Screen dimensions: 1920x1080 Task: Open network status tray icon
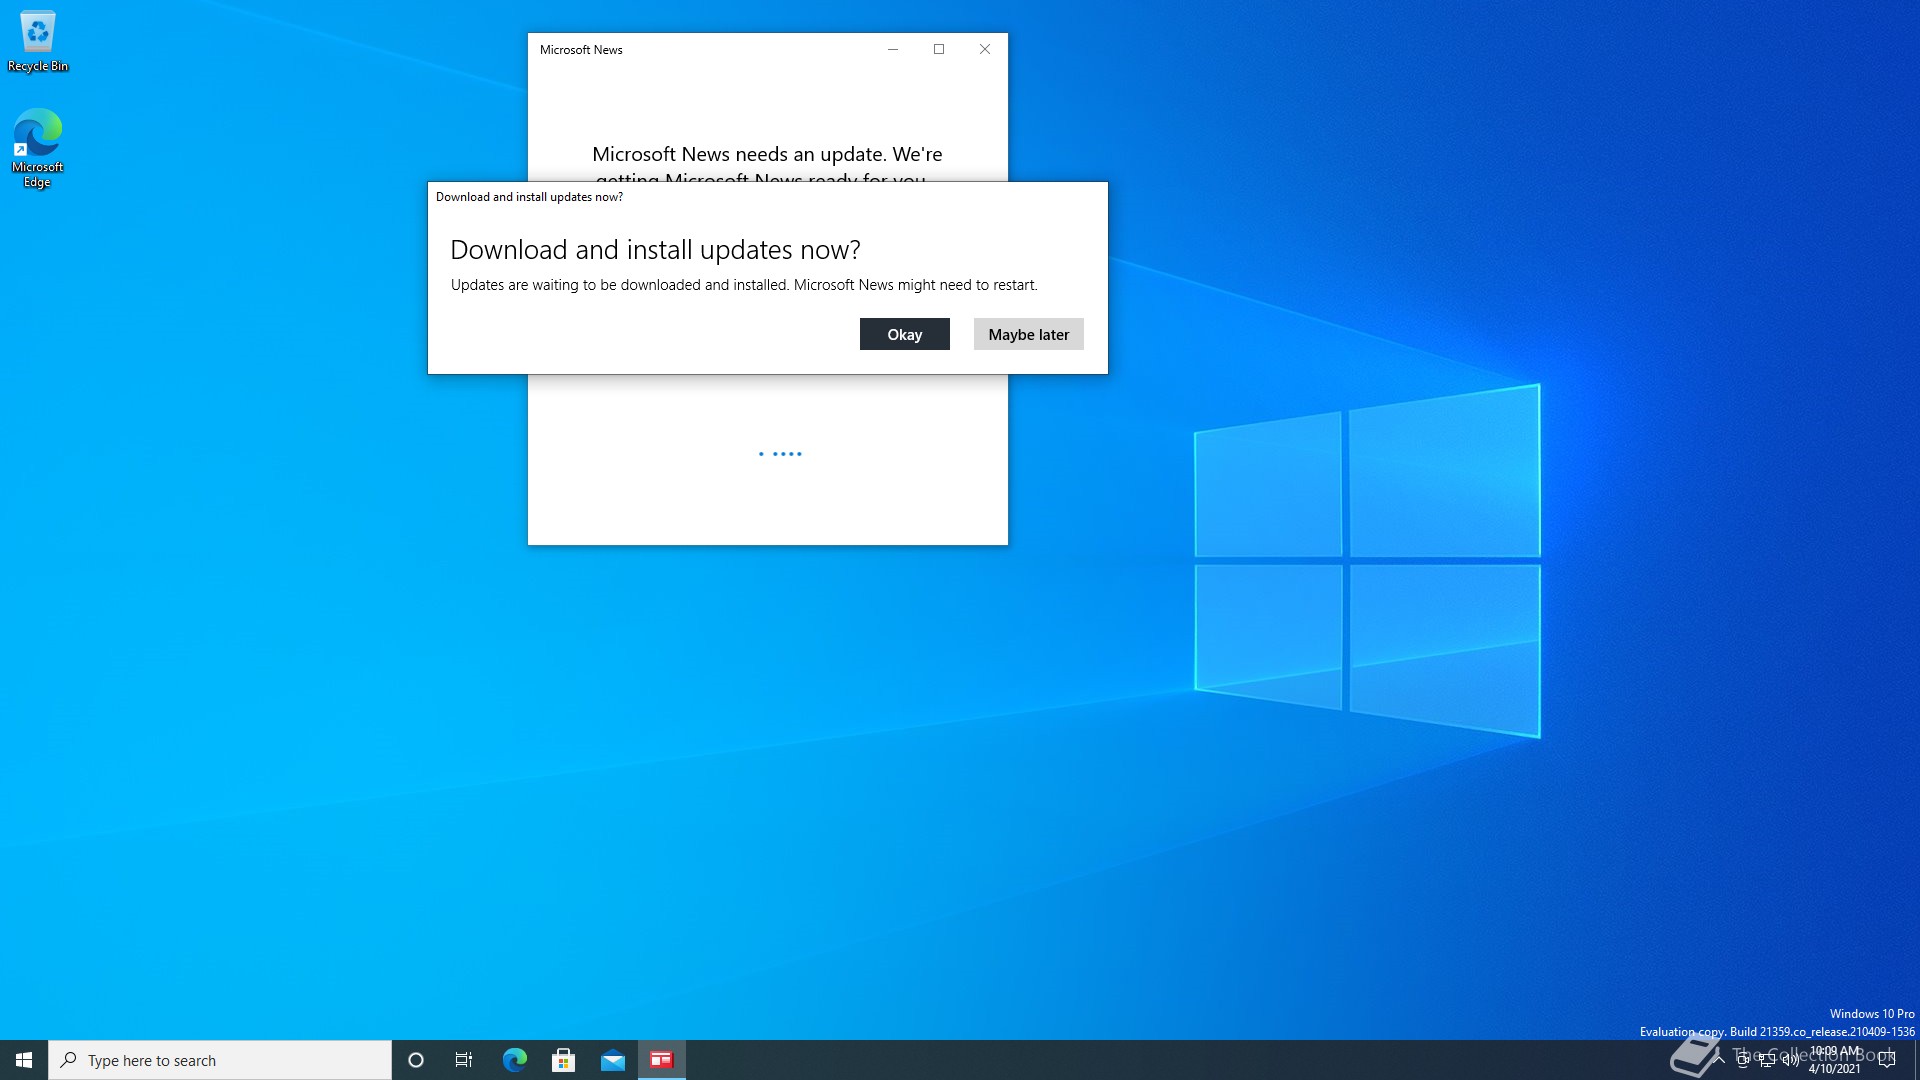1767,1060
